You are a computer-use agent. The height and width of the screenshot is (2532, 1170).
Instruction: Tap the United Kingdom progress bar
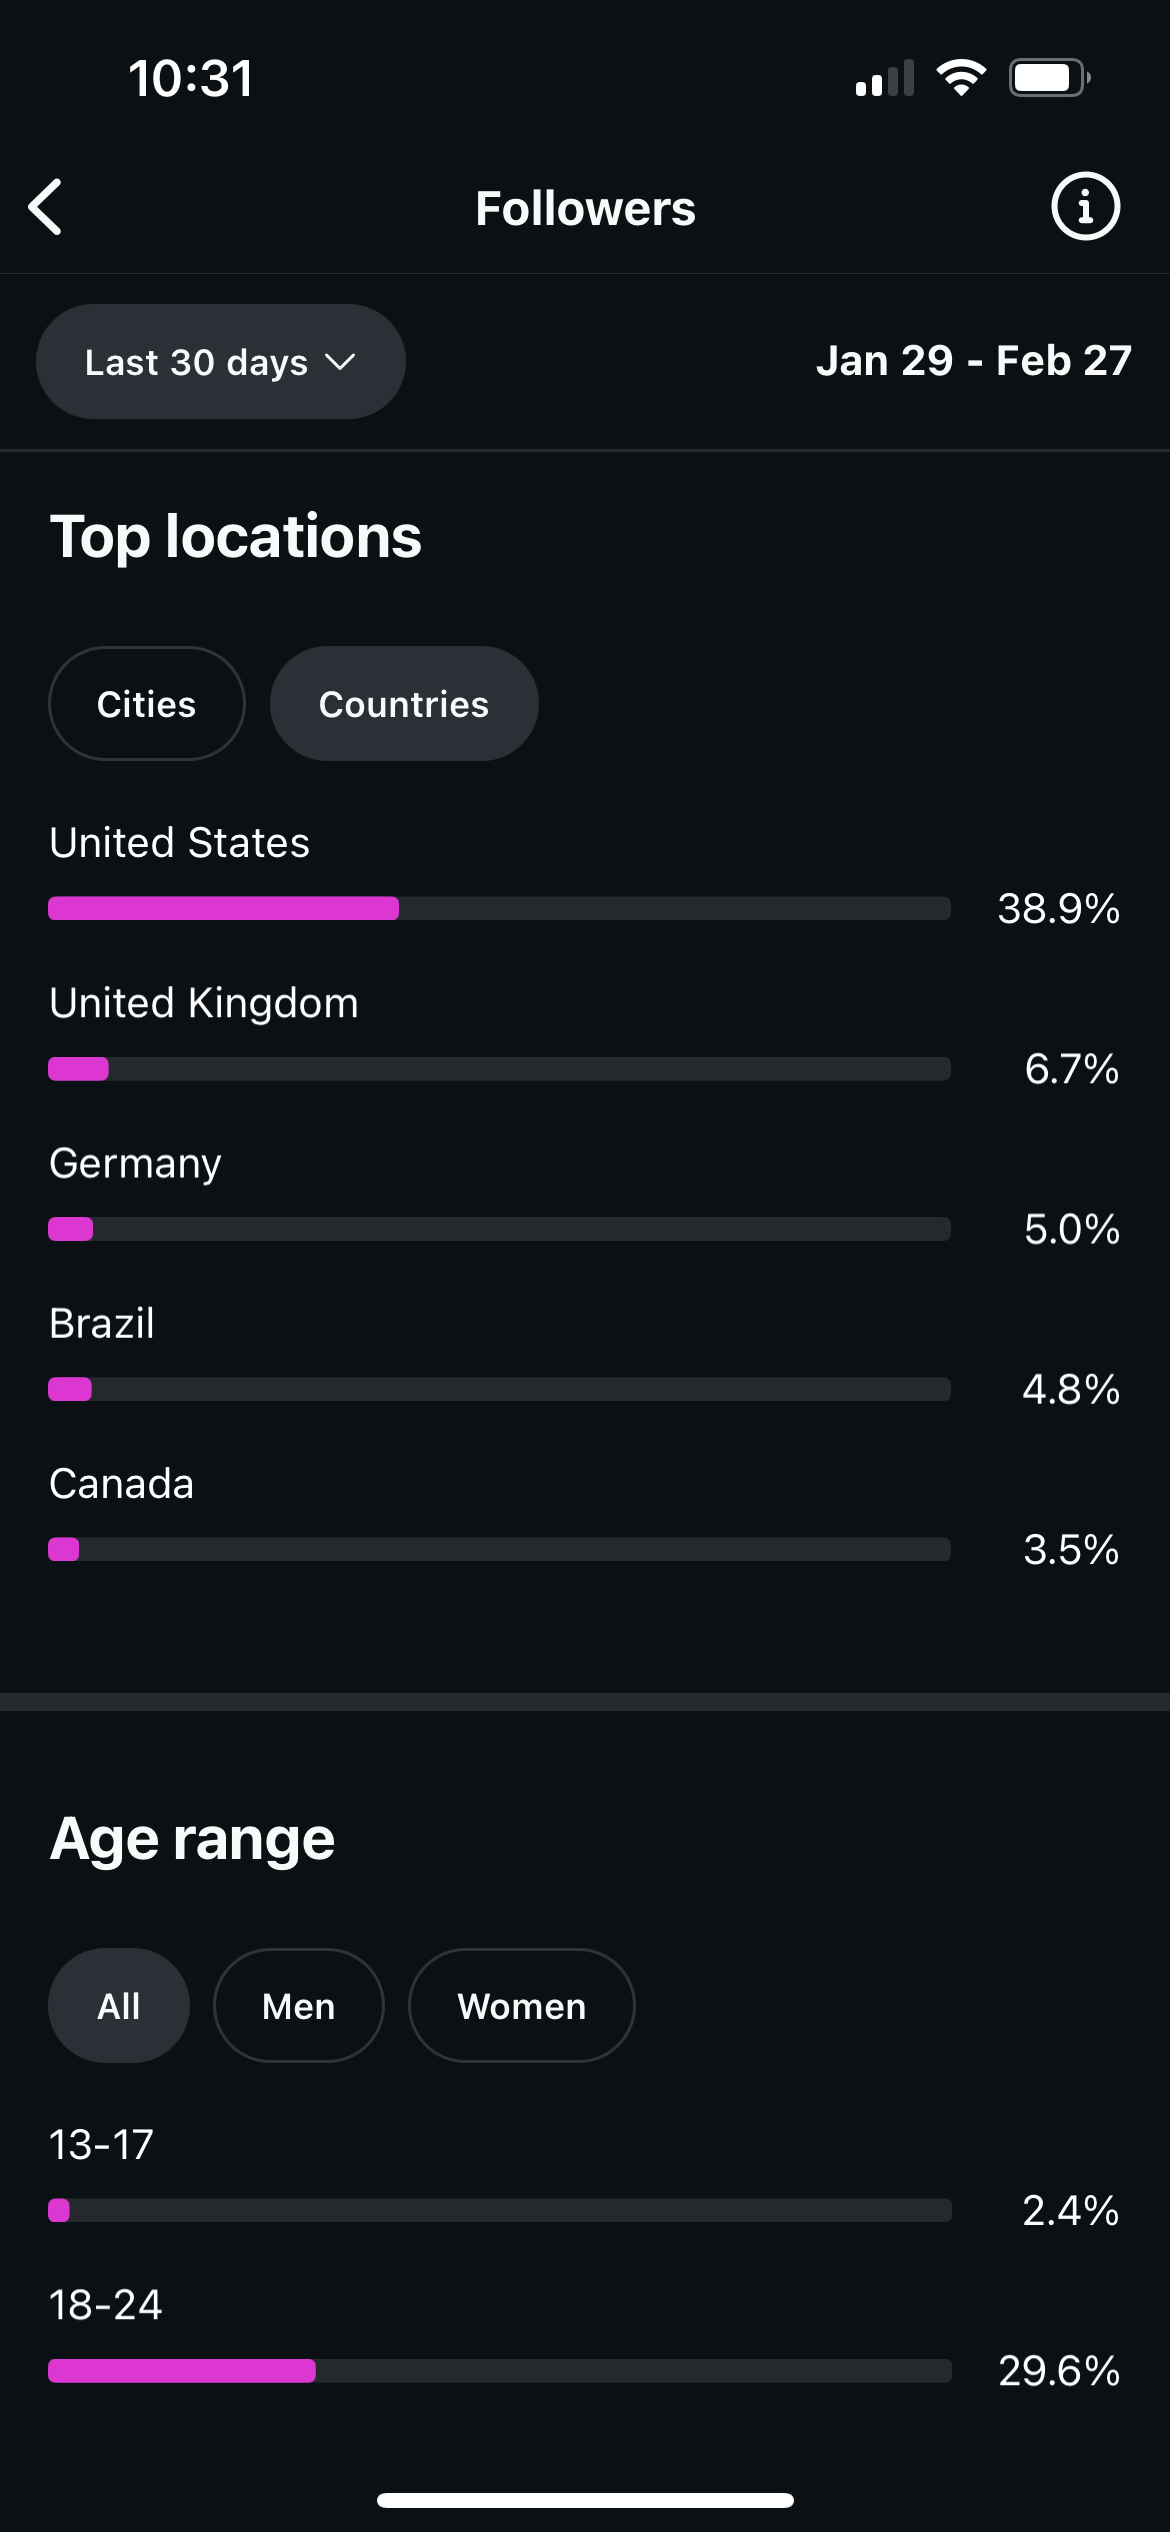499,1069
